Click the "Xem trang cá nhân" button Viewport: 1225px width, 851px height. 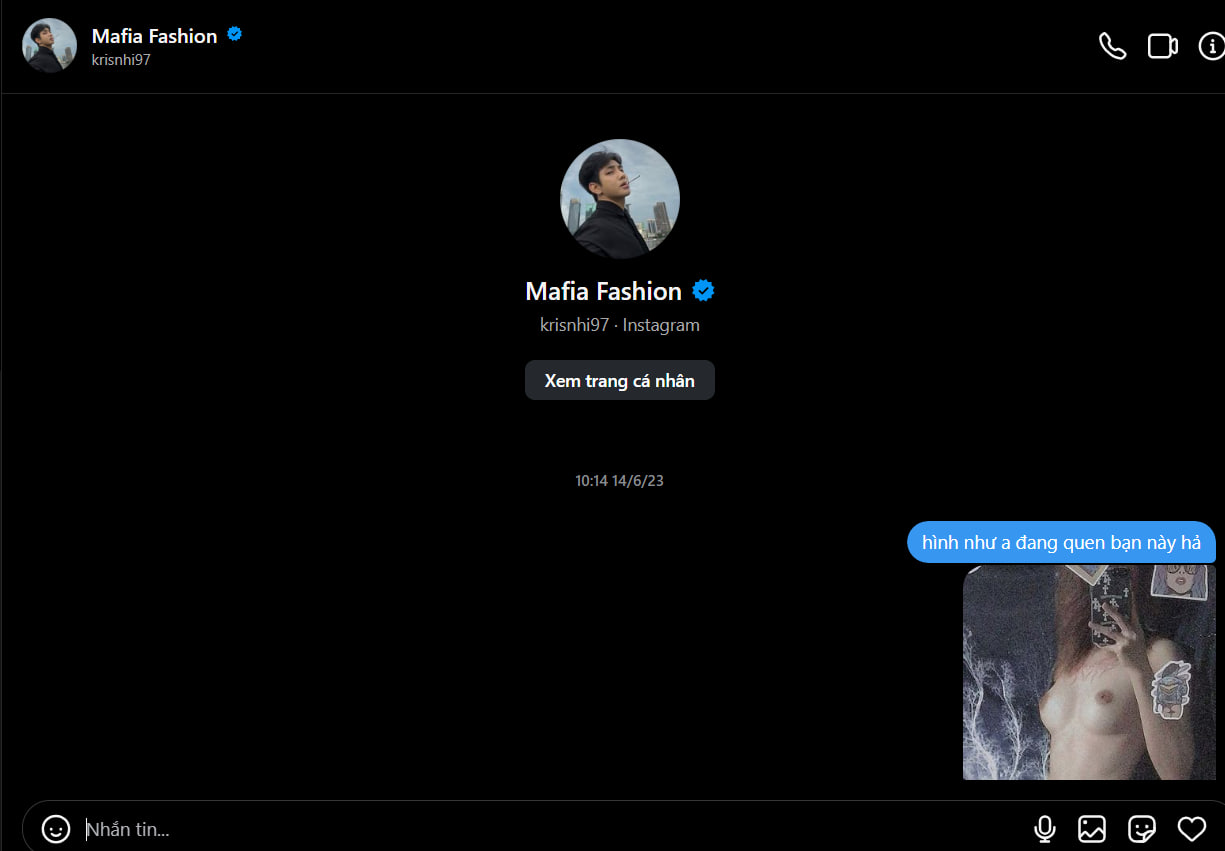pyautogui.click(x=619, y=381)
